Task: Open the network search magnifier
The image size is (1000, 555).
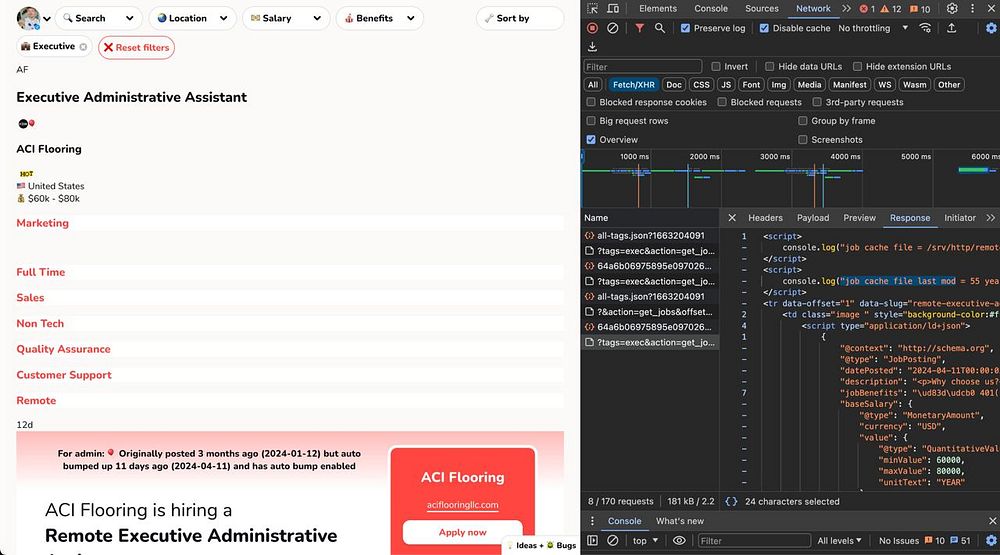Action: (x=659, y=28)
